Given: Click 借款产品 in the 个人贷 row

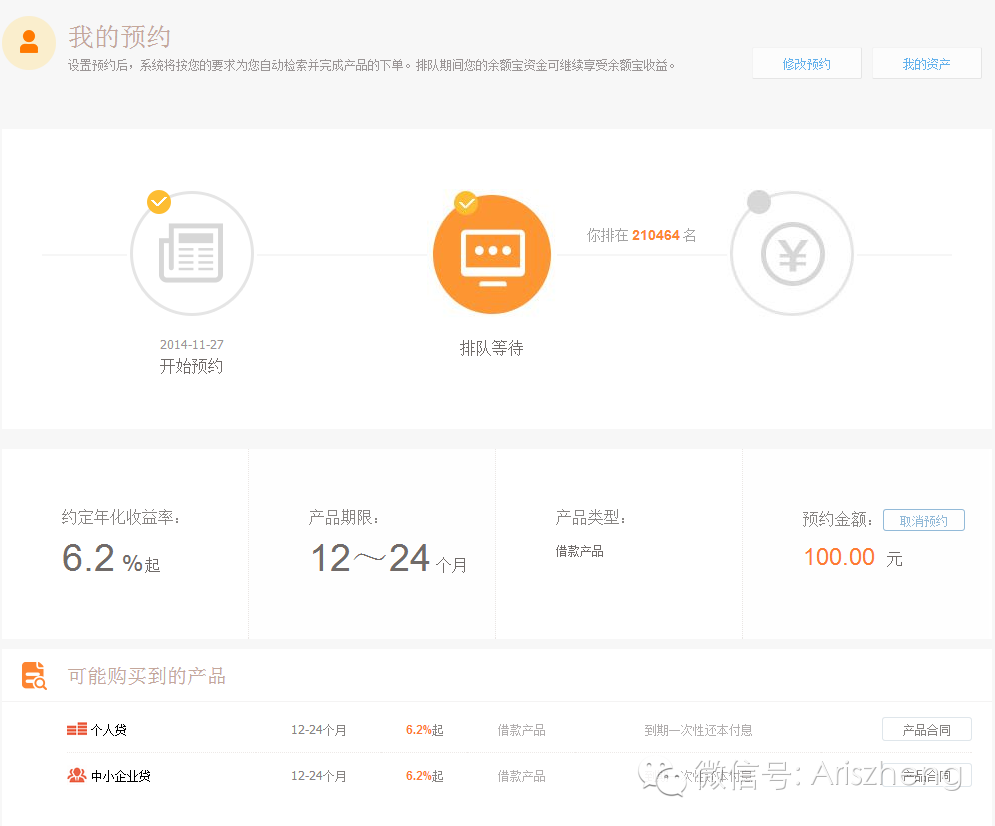Looking at the screenshot, I should [x=522, y=730].
